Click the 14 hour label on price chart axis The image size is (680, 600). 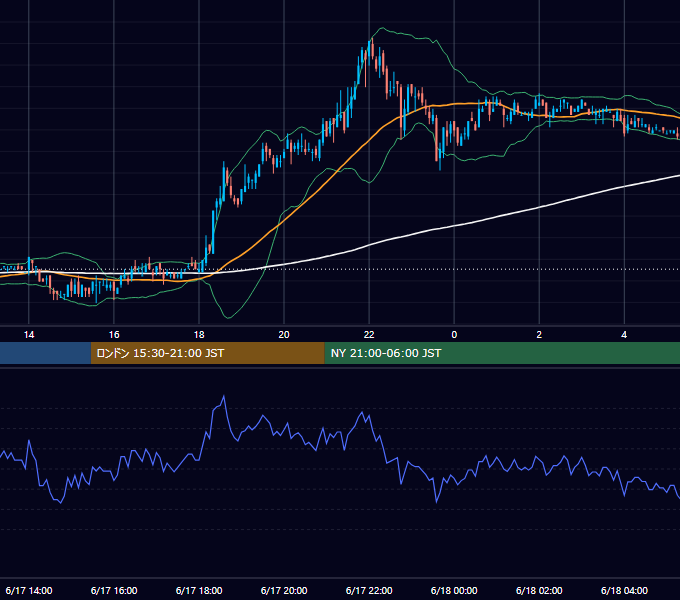click(x=29, y=335)
